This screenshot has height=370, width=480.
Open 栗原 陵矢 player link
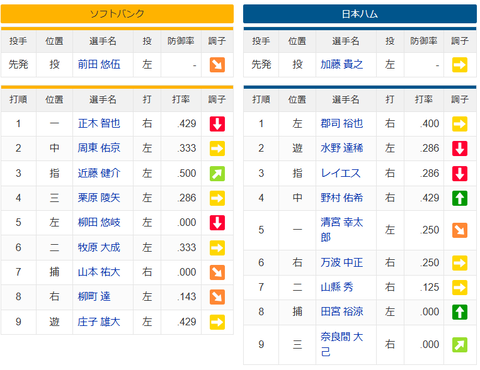click(x=99, y=198)
